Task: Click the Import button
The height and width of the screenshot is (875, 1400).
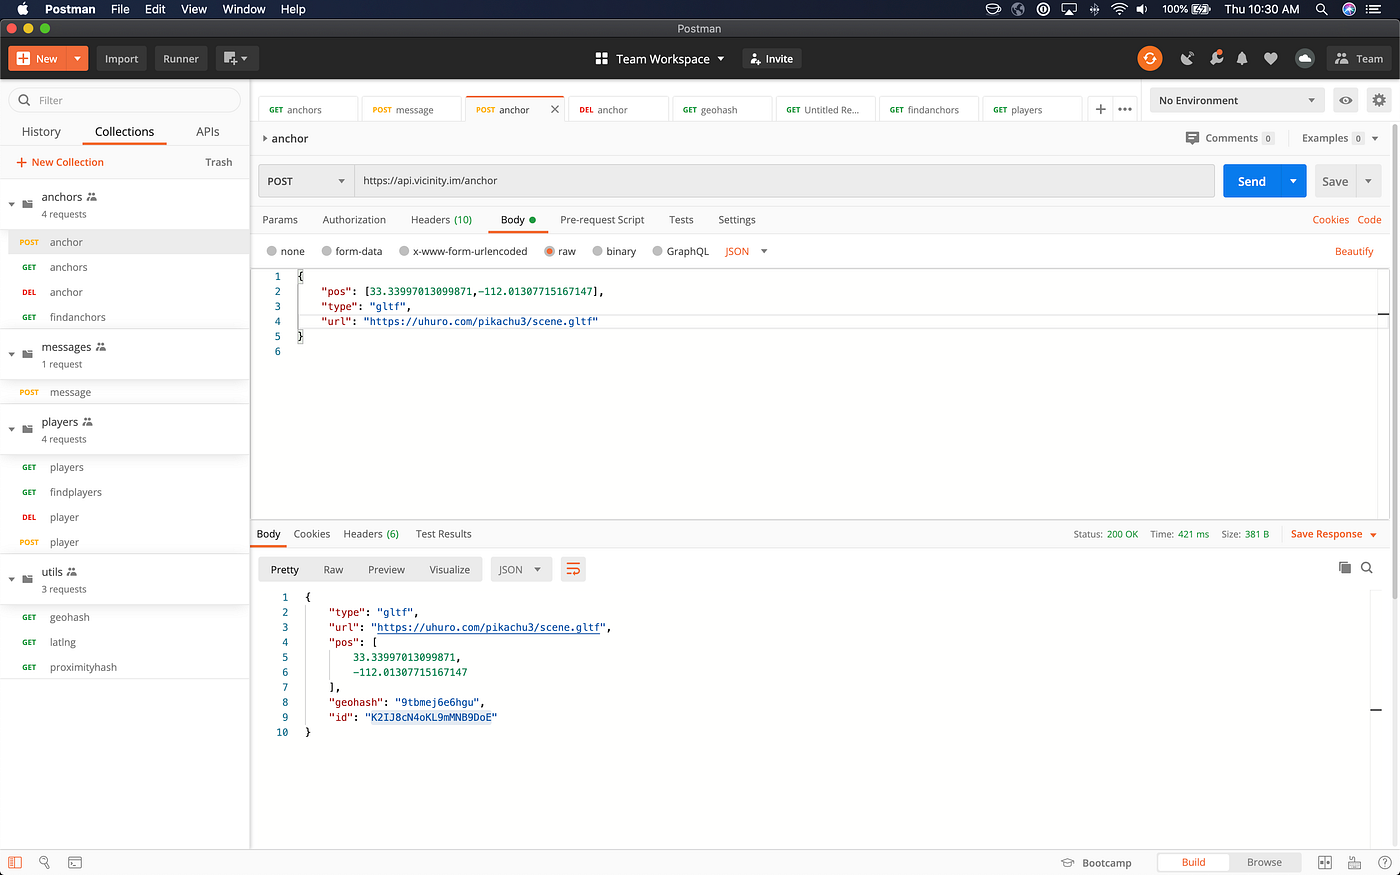Action: tap(122, 59)
